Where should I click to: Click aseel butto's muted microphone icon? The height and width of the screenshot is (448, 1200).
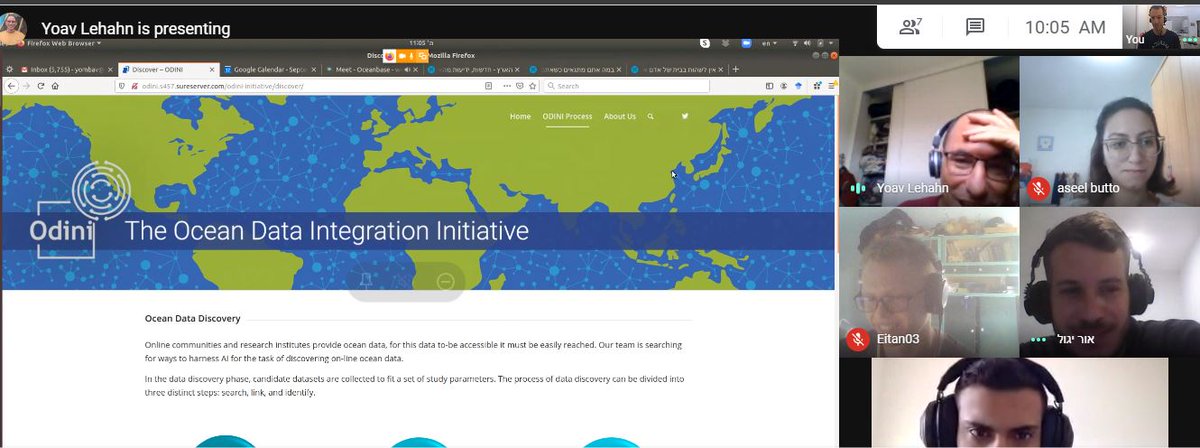(x=1038, y=187)
